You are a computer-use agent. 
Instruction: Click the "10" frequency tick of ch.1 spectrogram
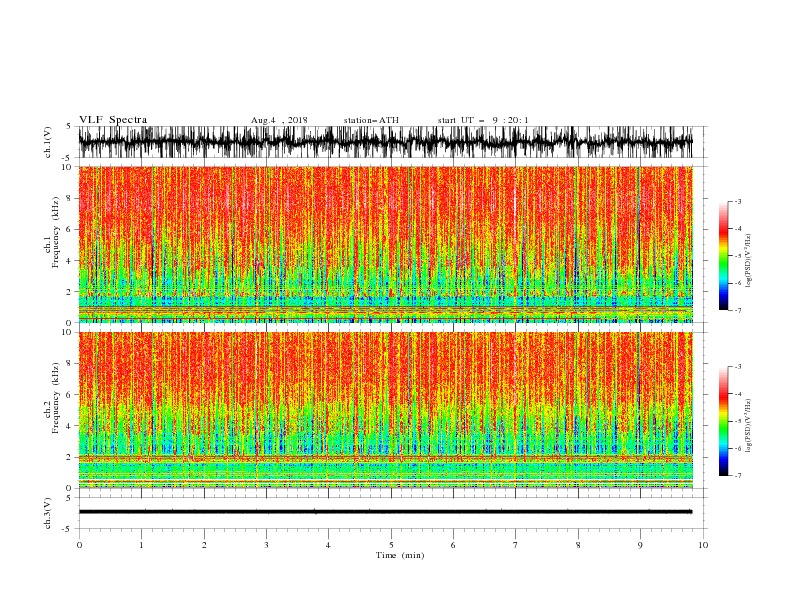click(66, 167)
